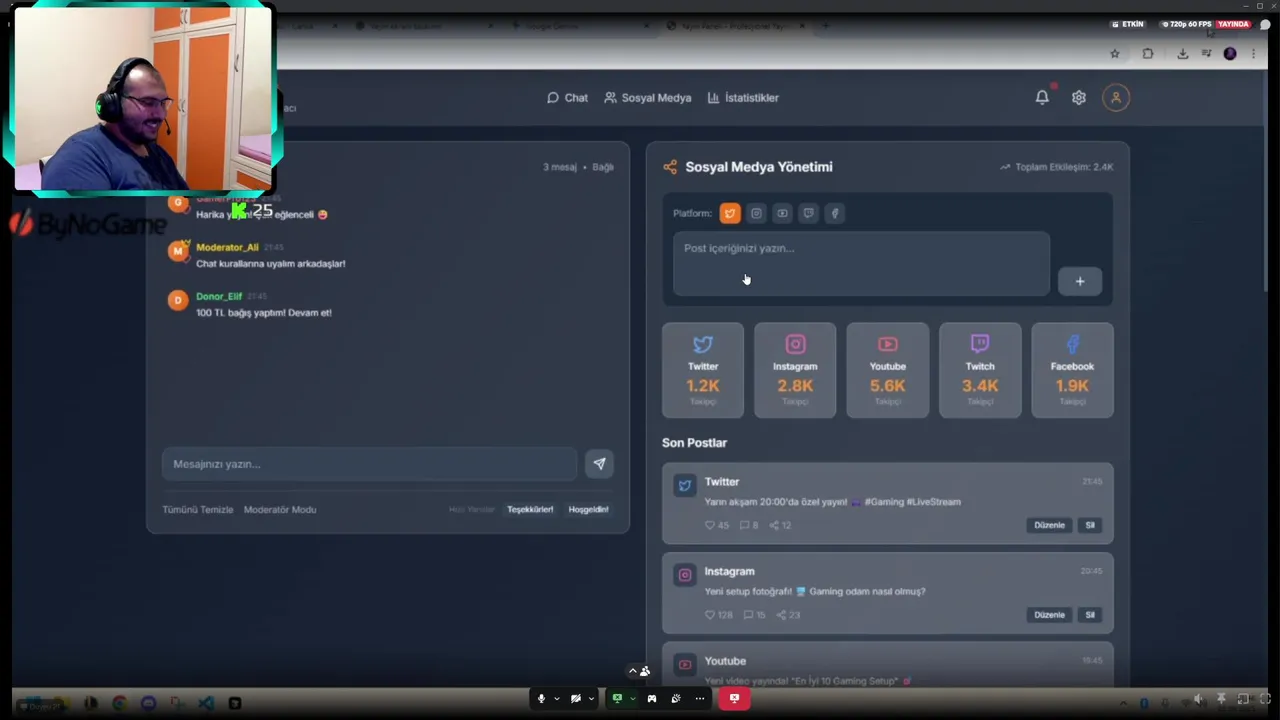Stop sharing with the red button
Screen dimensions: 1280x720
734,698
